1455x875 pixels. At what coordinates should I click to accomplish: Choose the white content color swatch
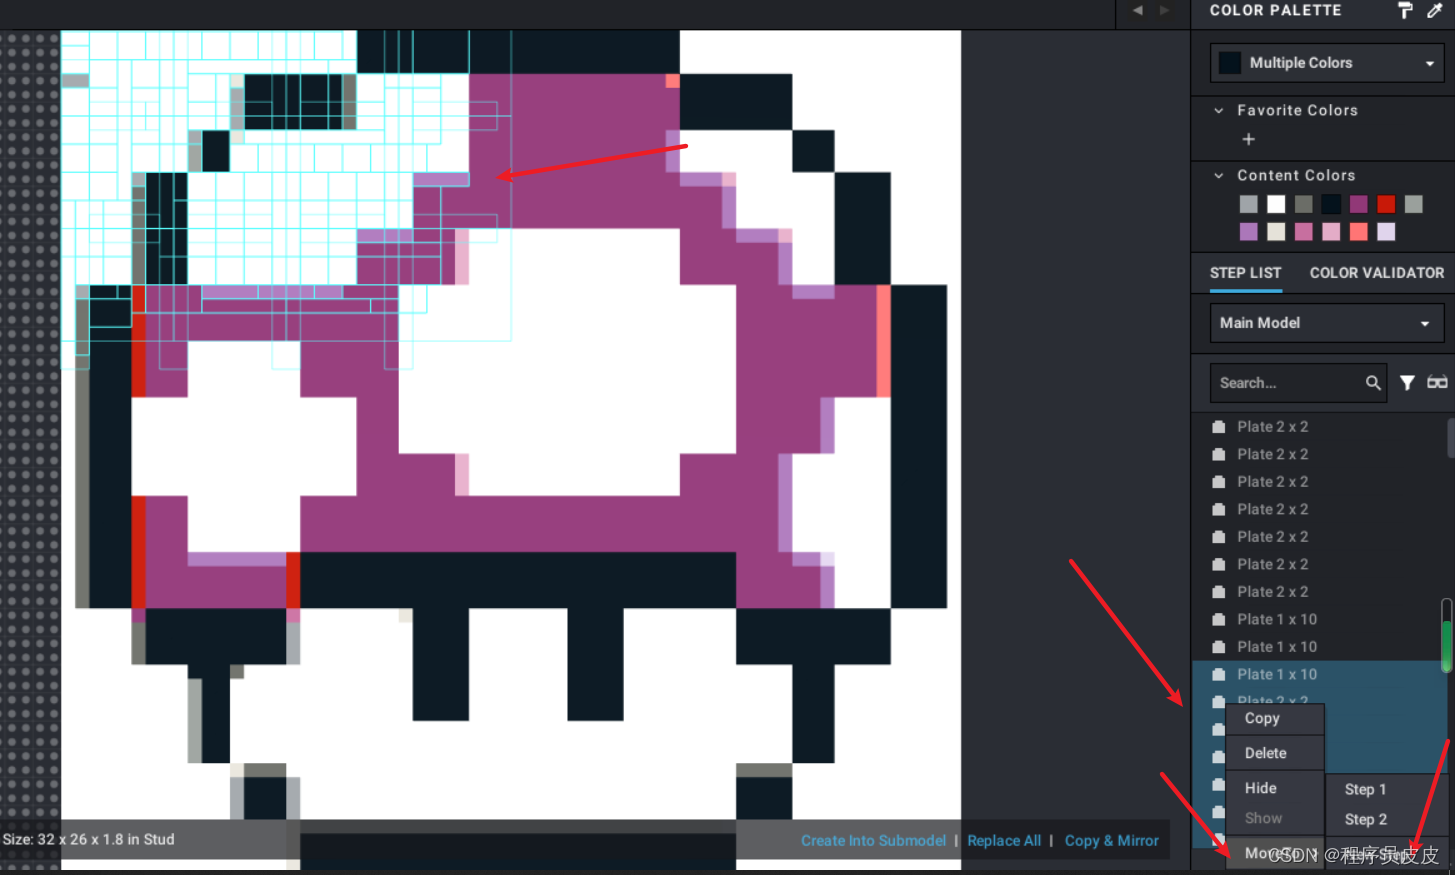(x=1276, y=204)
